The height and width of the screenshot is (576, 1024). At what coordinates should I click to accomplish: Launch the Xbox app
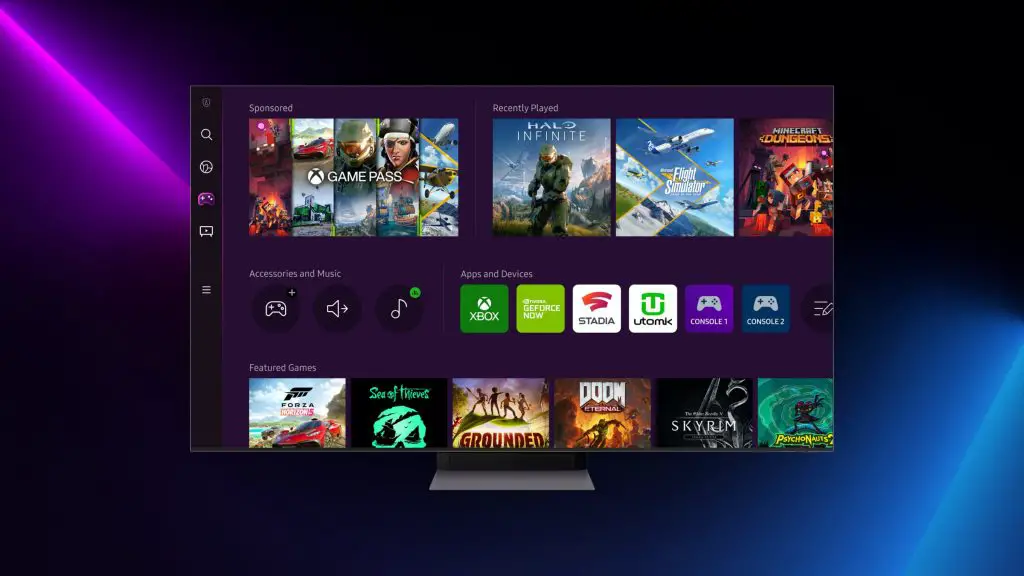[484, 309]
